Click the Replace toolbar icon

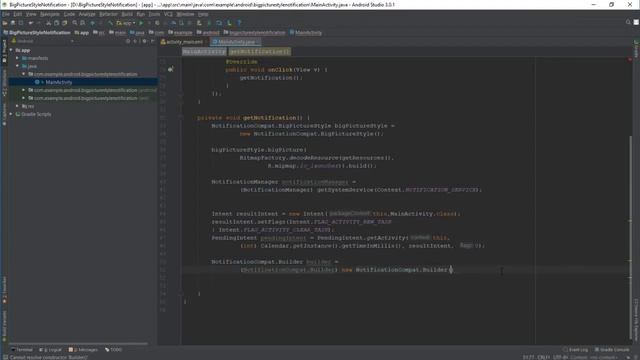click(x=82, y=23)
